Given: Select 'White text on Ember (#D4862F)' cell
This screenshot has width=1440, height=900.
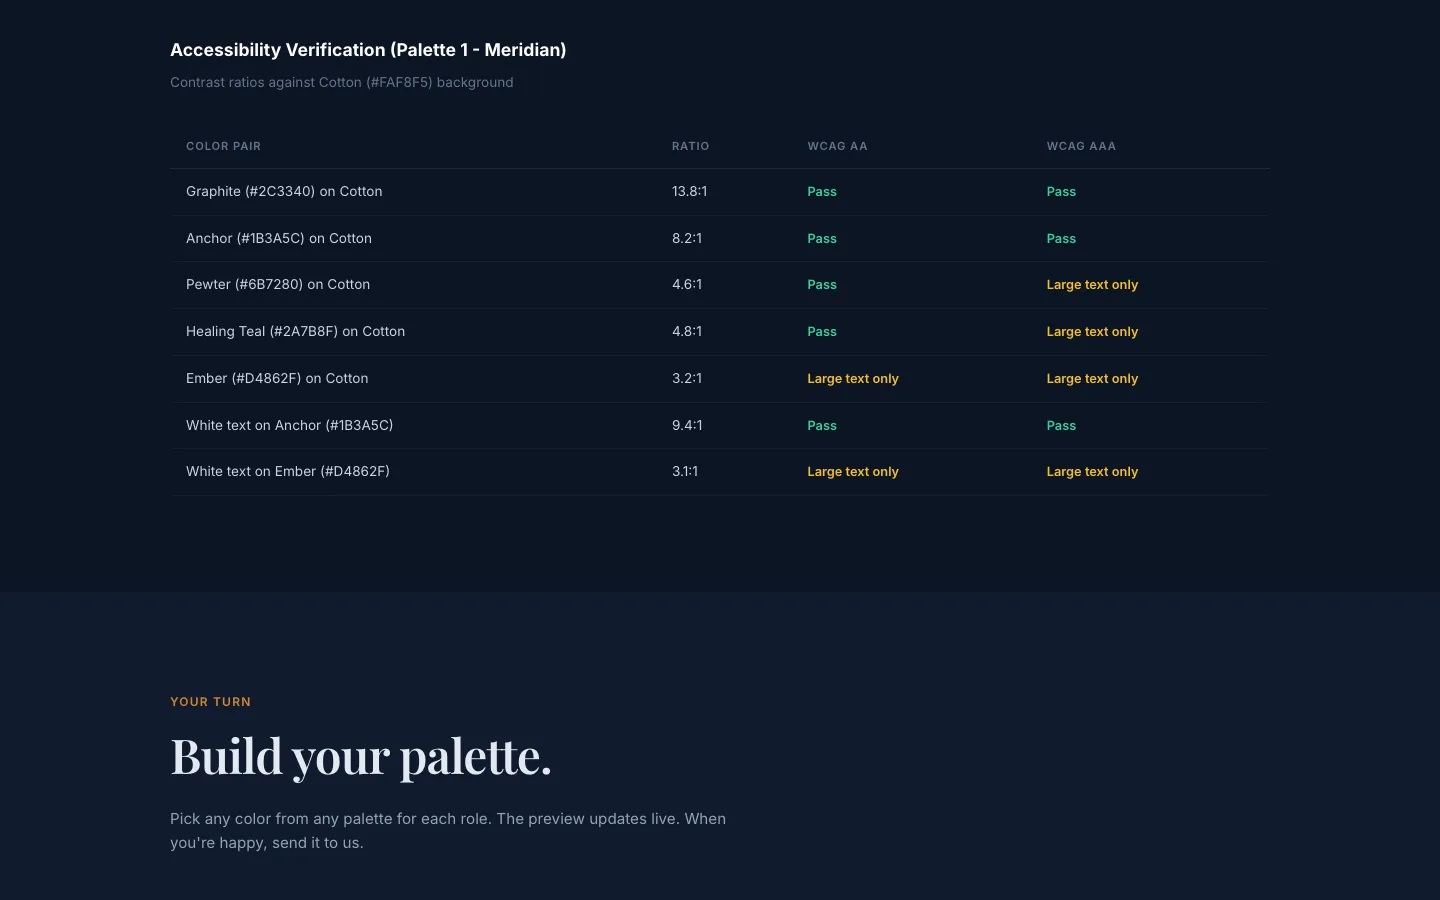Looking at the screenshot, I should click(288, 471).
